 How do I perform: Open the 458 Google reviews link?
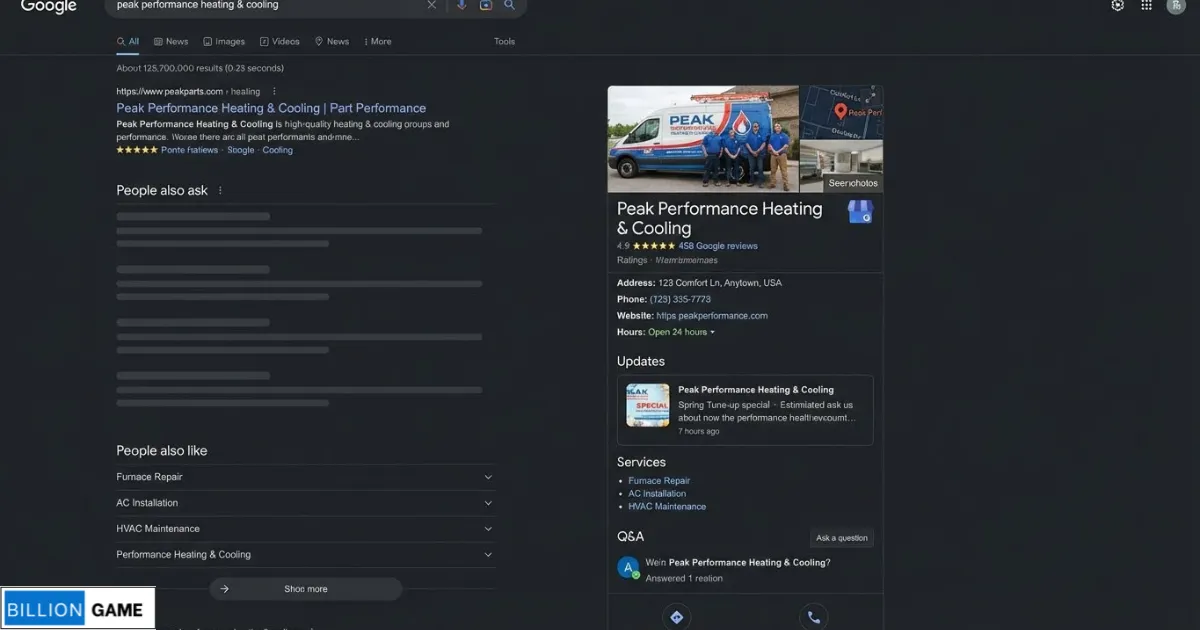click(x=717, y=246)
